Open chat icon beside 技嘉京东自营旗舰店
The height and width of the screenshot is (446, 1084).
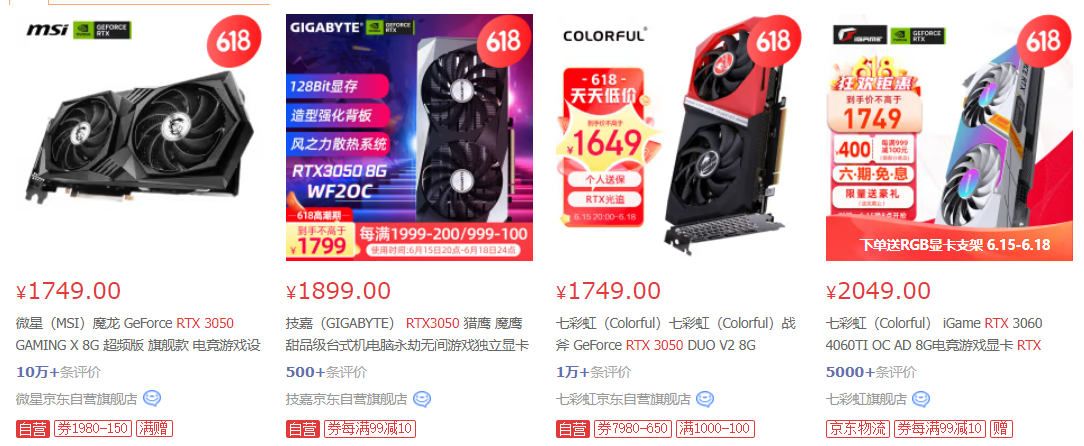[422, 399]
